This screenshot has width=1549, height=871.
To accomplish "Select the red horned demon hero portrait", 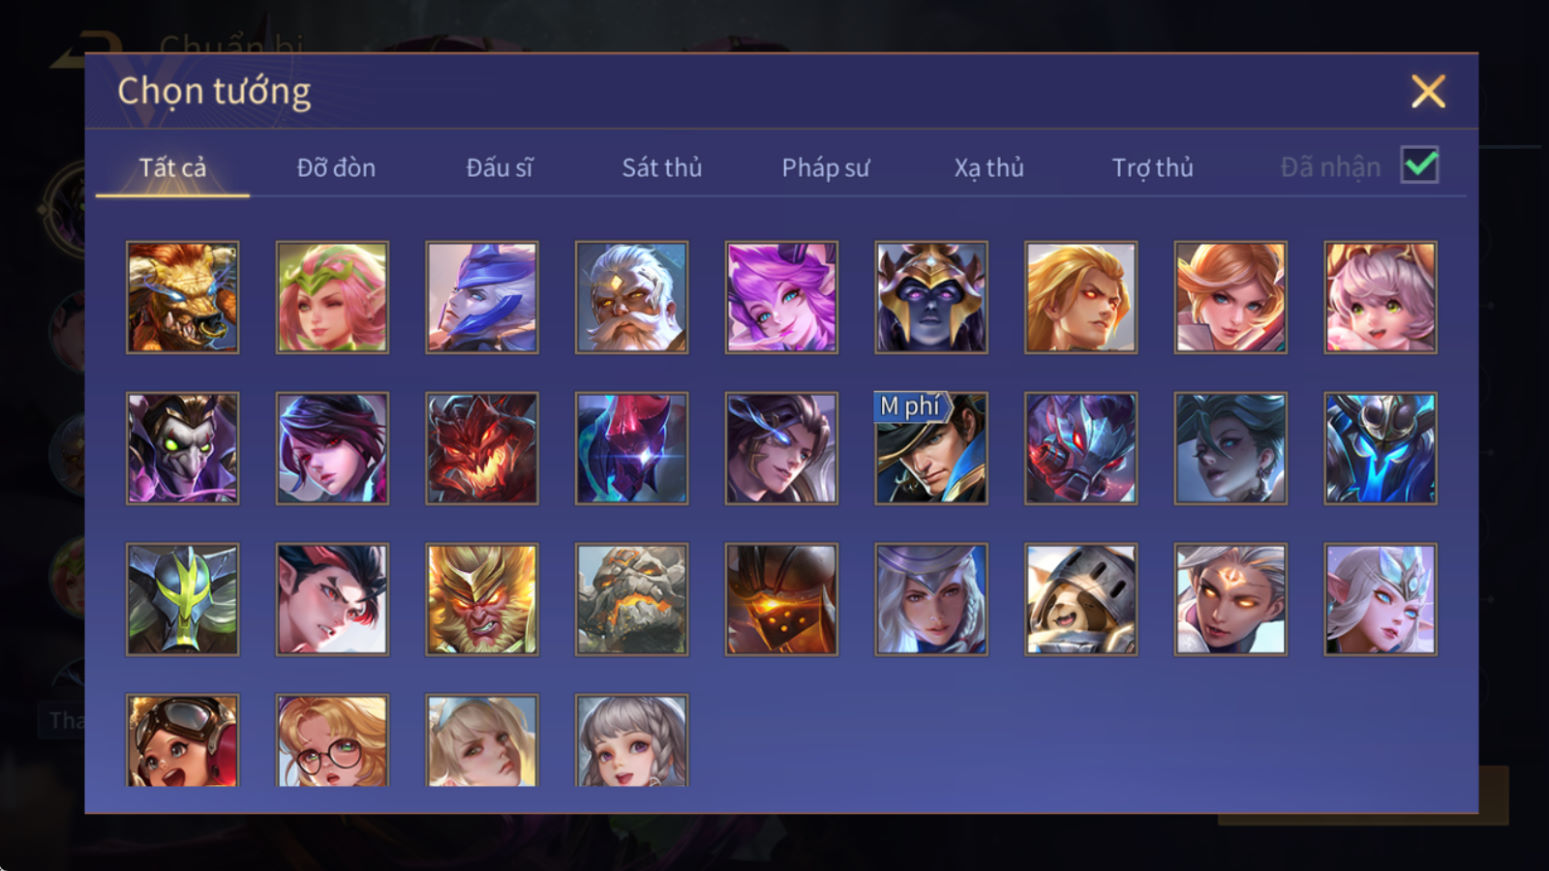I will coord(482,448).
